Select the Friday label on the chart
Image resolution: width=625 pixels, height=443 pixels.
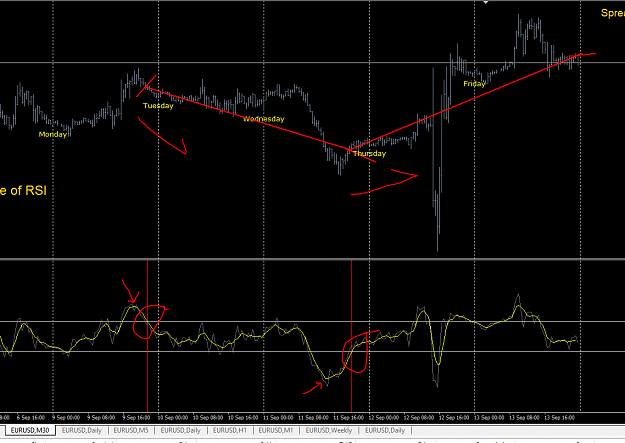474,84
